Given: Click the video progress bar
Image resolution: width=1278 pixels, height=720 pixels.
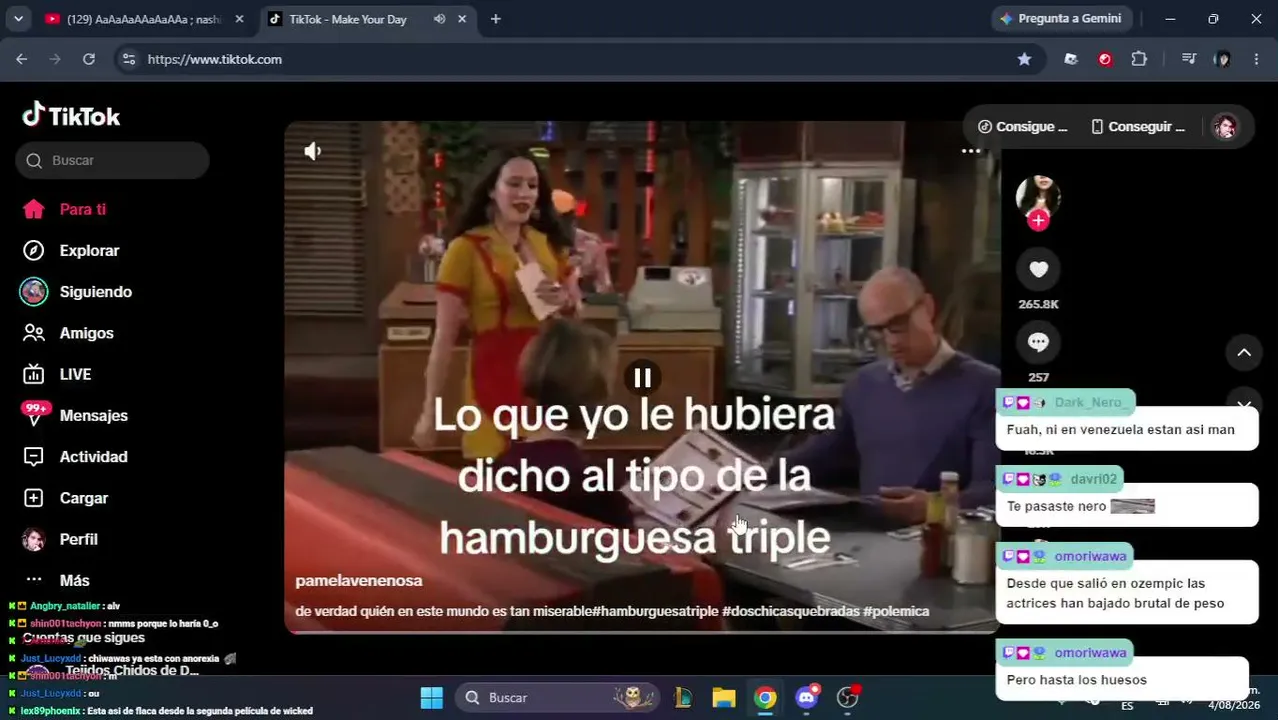Looking at the screenshot, I should pos(642,632).
